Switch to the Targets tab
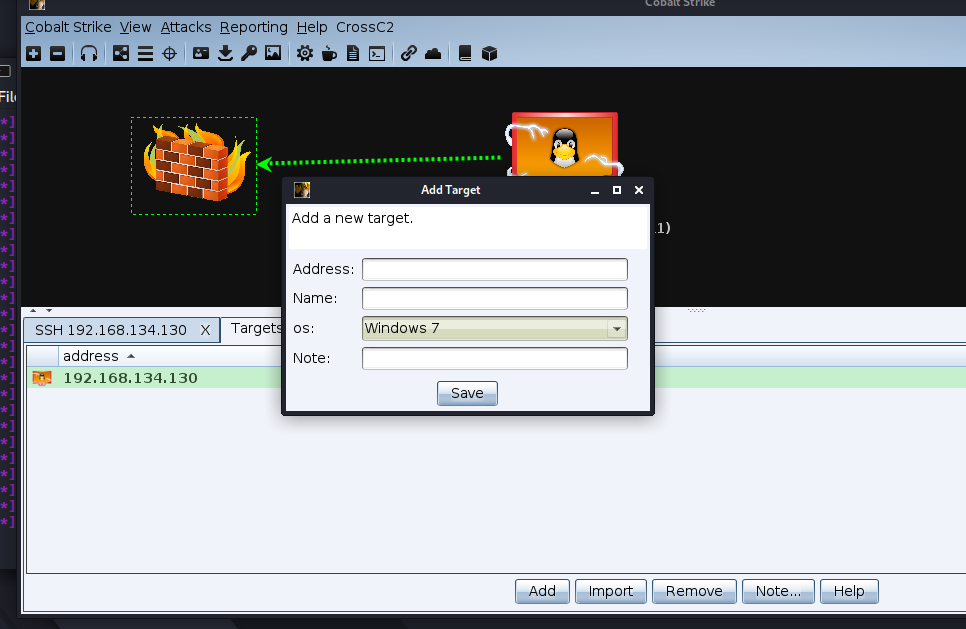Image resolution: width=966 pixels, height=629 pixels. coord(256,328)
